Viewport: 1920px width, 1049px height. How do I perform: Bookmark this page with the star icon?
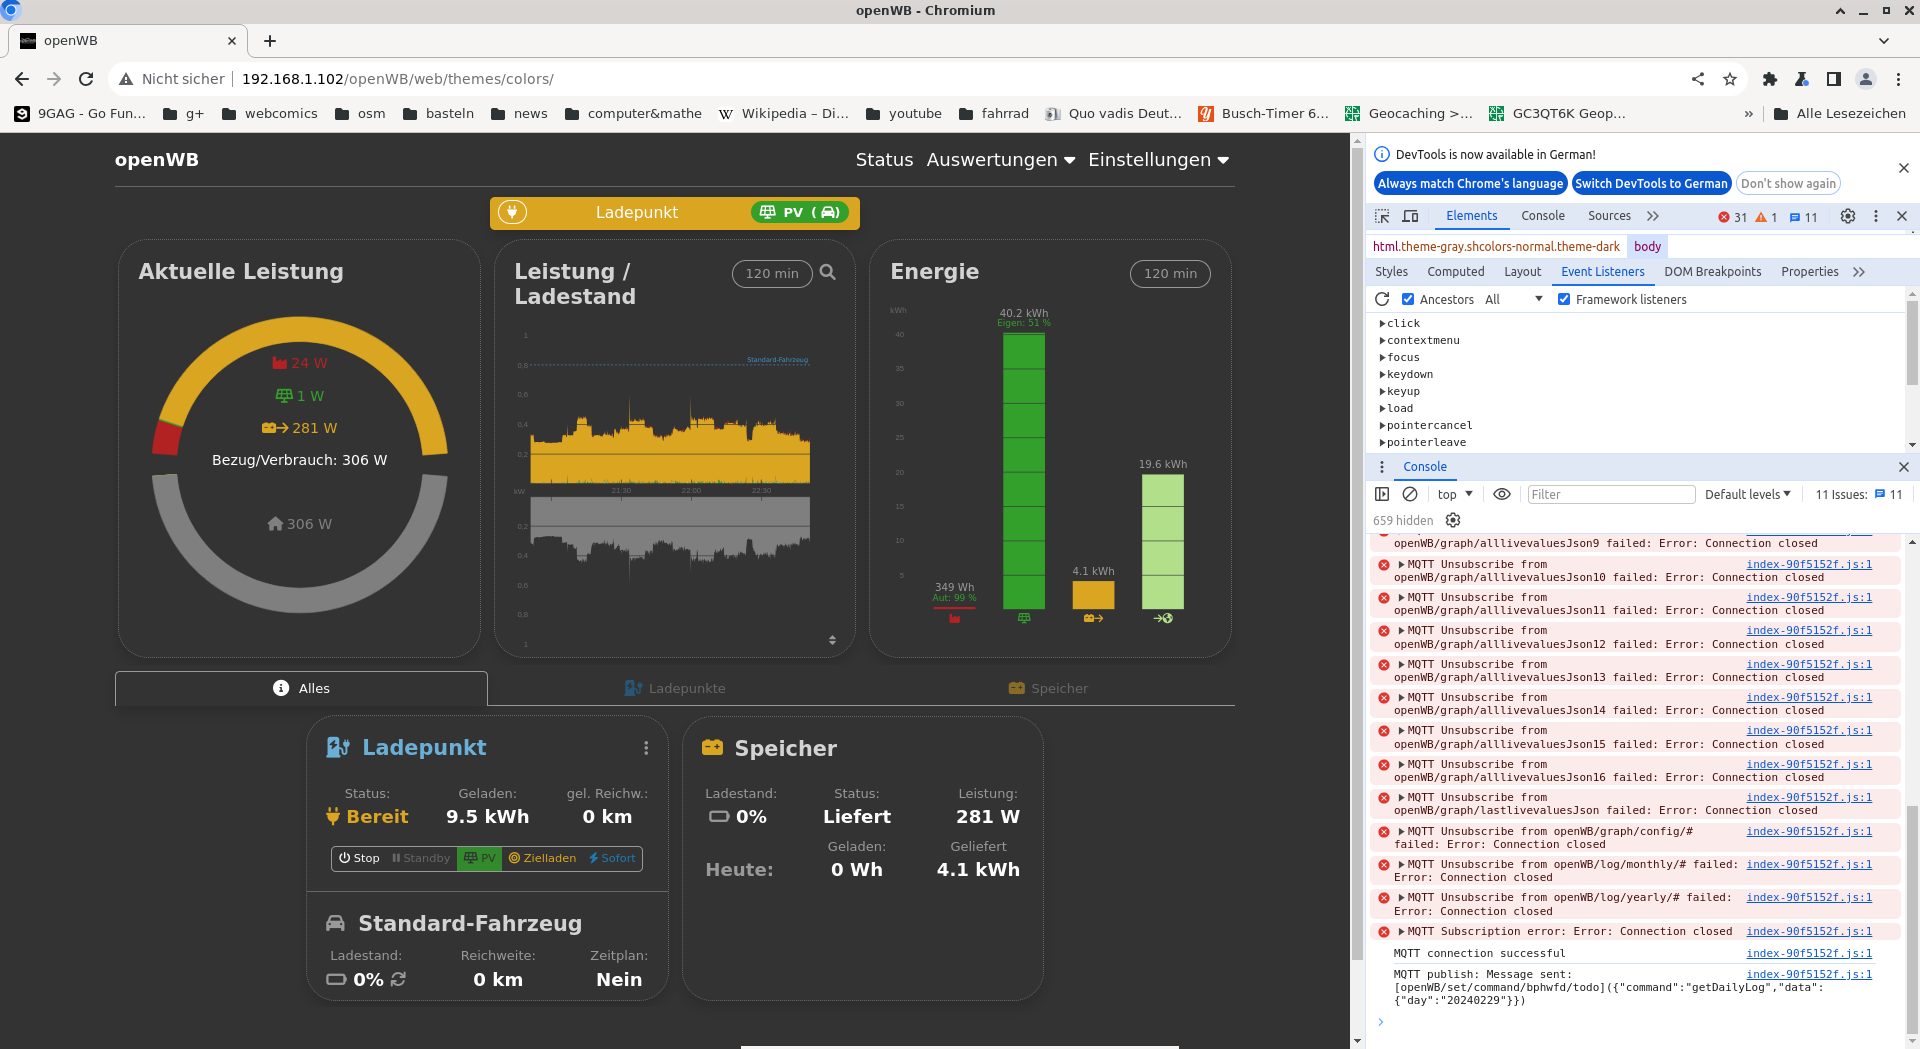coord(1730,79)
